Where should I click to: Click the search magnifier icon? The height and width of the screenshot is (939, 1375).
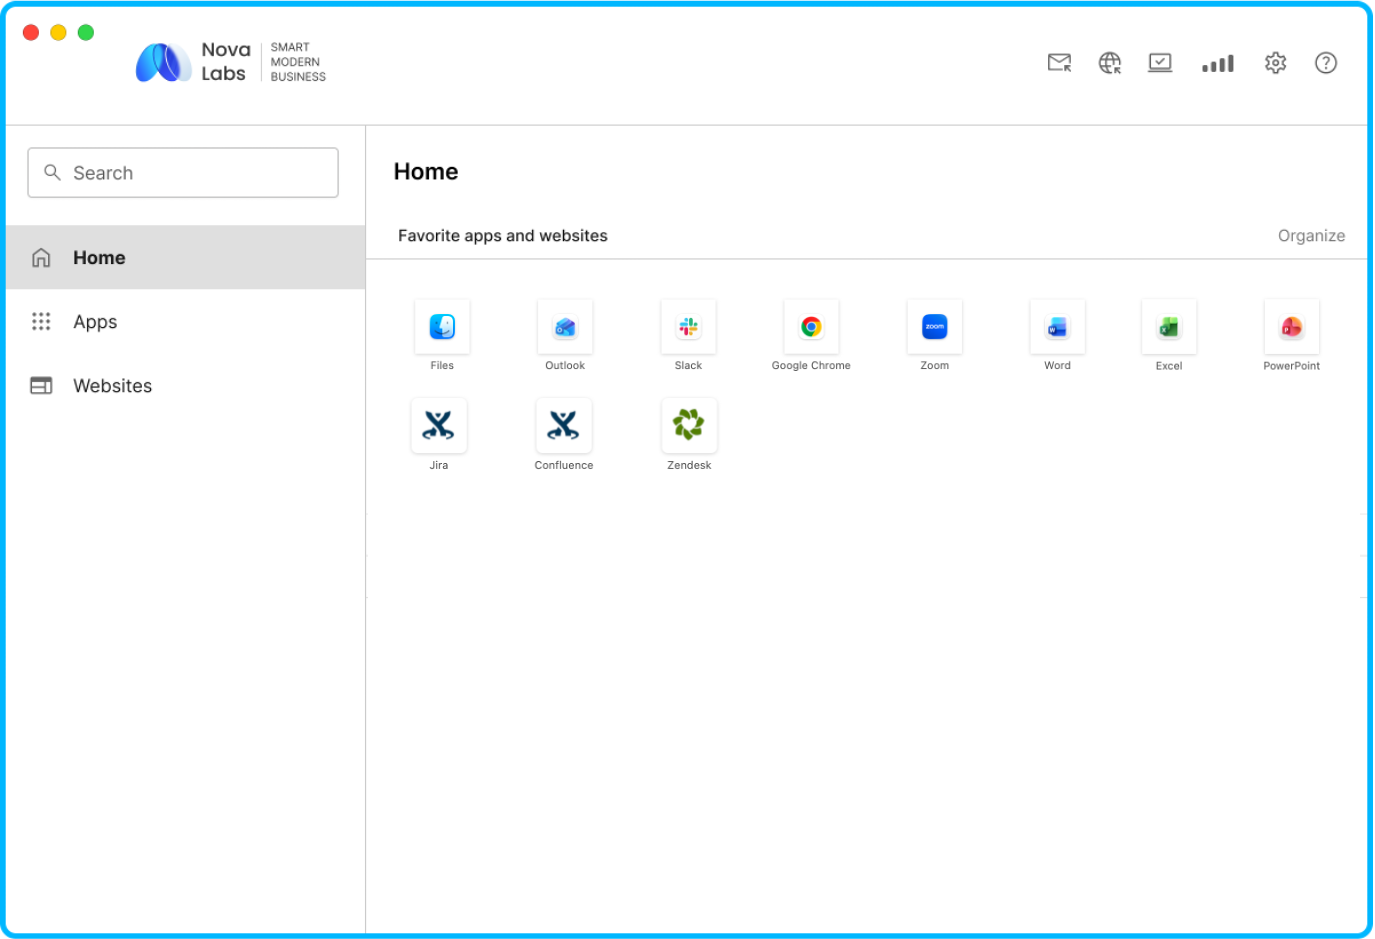(x=53, y=172)
